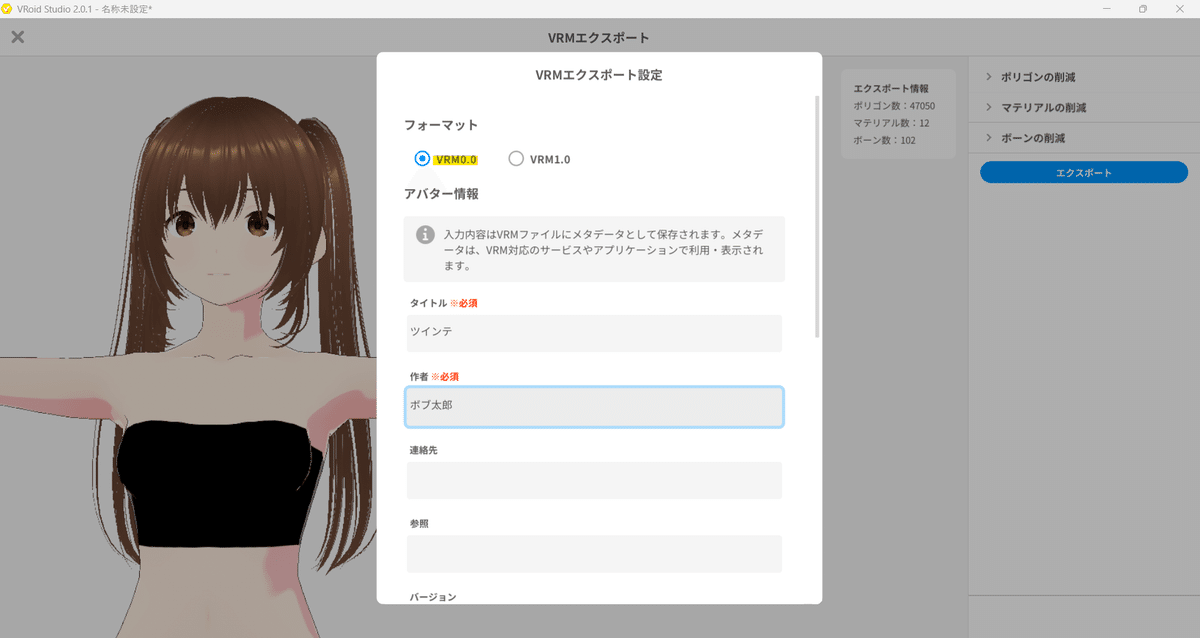Click the blue エクスポート button
This screenshot has width=1200, height=638.
(1084, 173)
